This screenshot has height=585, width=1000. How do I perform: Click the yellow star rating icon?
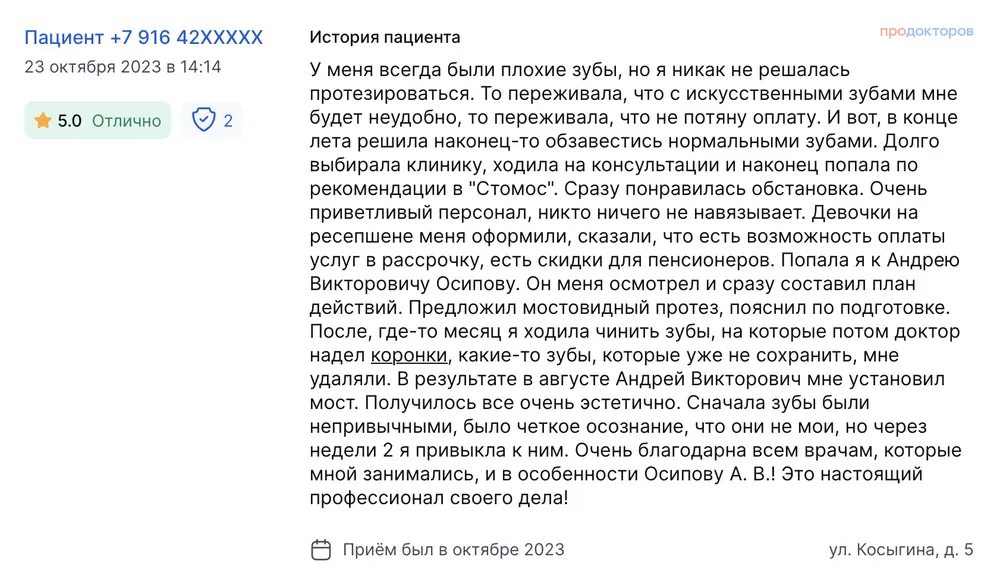tap(43, 121)
